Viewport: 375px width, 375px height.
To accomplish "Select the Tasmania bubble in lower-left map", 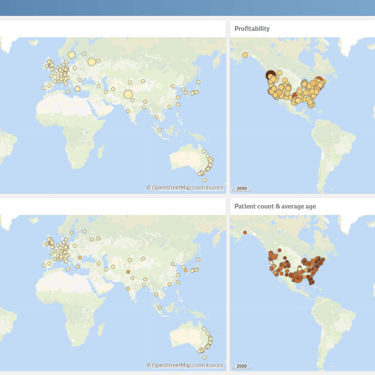I will [204, 358].
